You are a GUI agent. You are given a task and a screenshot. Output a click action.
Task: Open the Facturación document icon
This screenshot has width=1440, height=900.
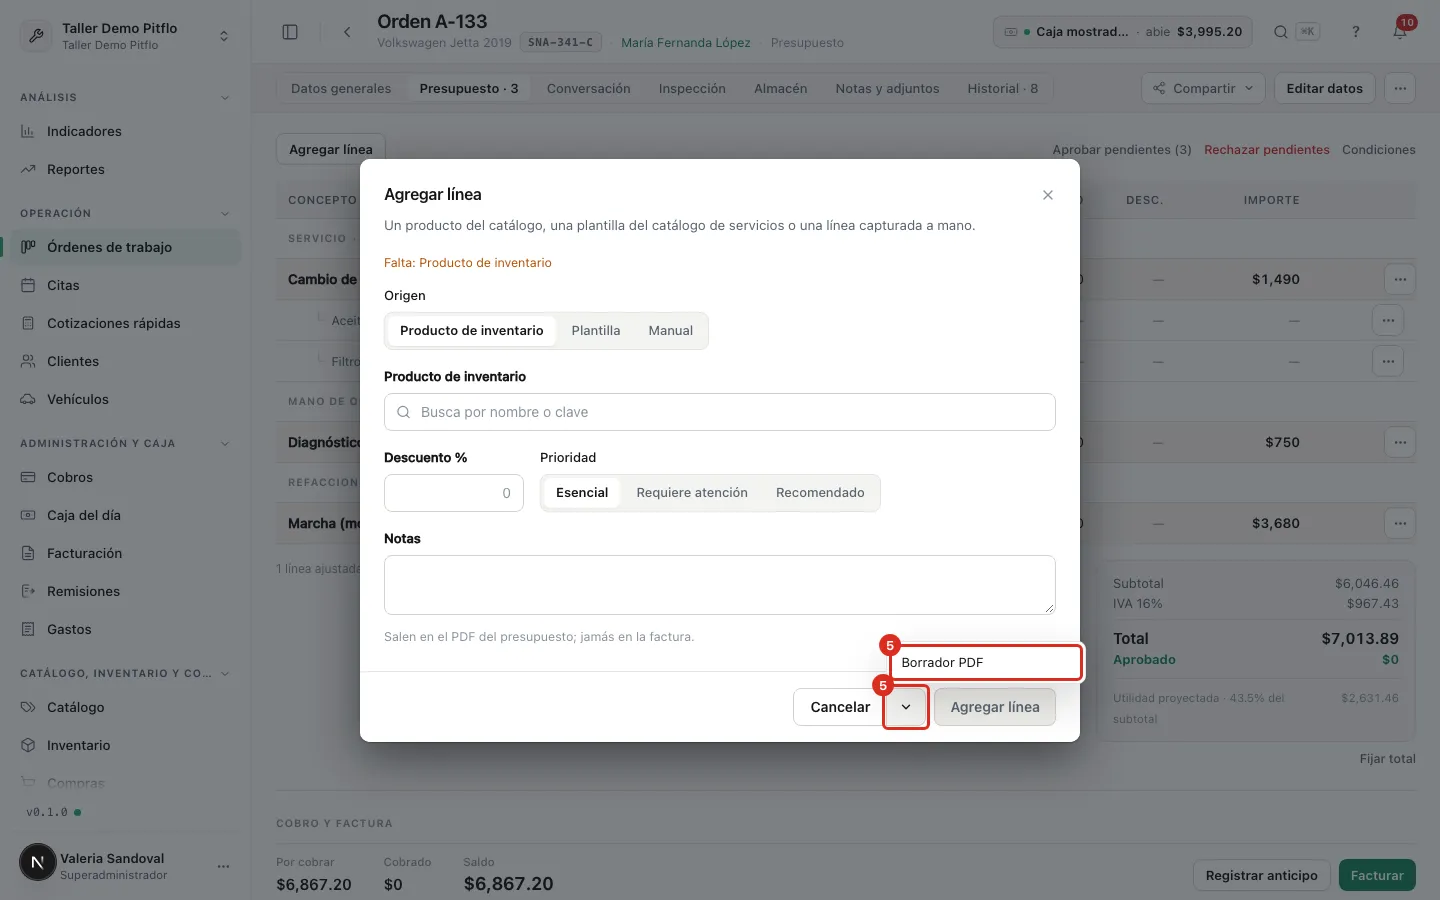(x=28, y=553)
